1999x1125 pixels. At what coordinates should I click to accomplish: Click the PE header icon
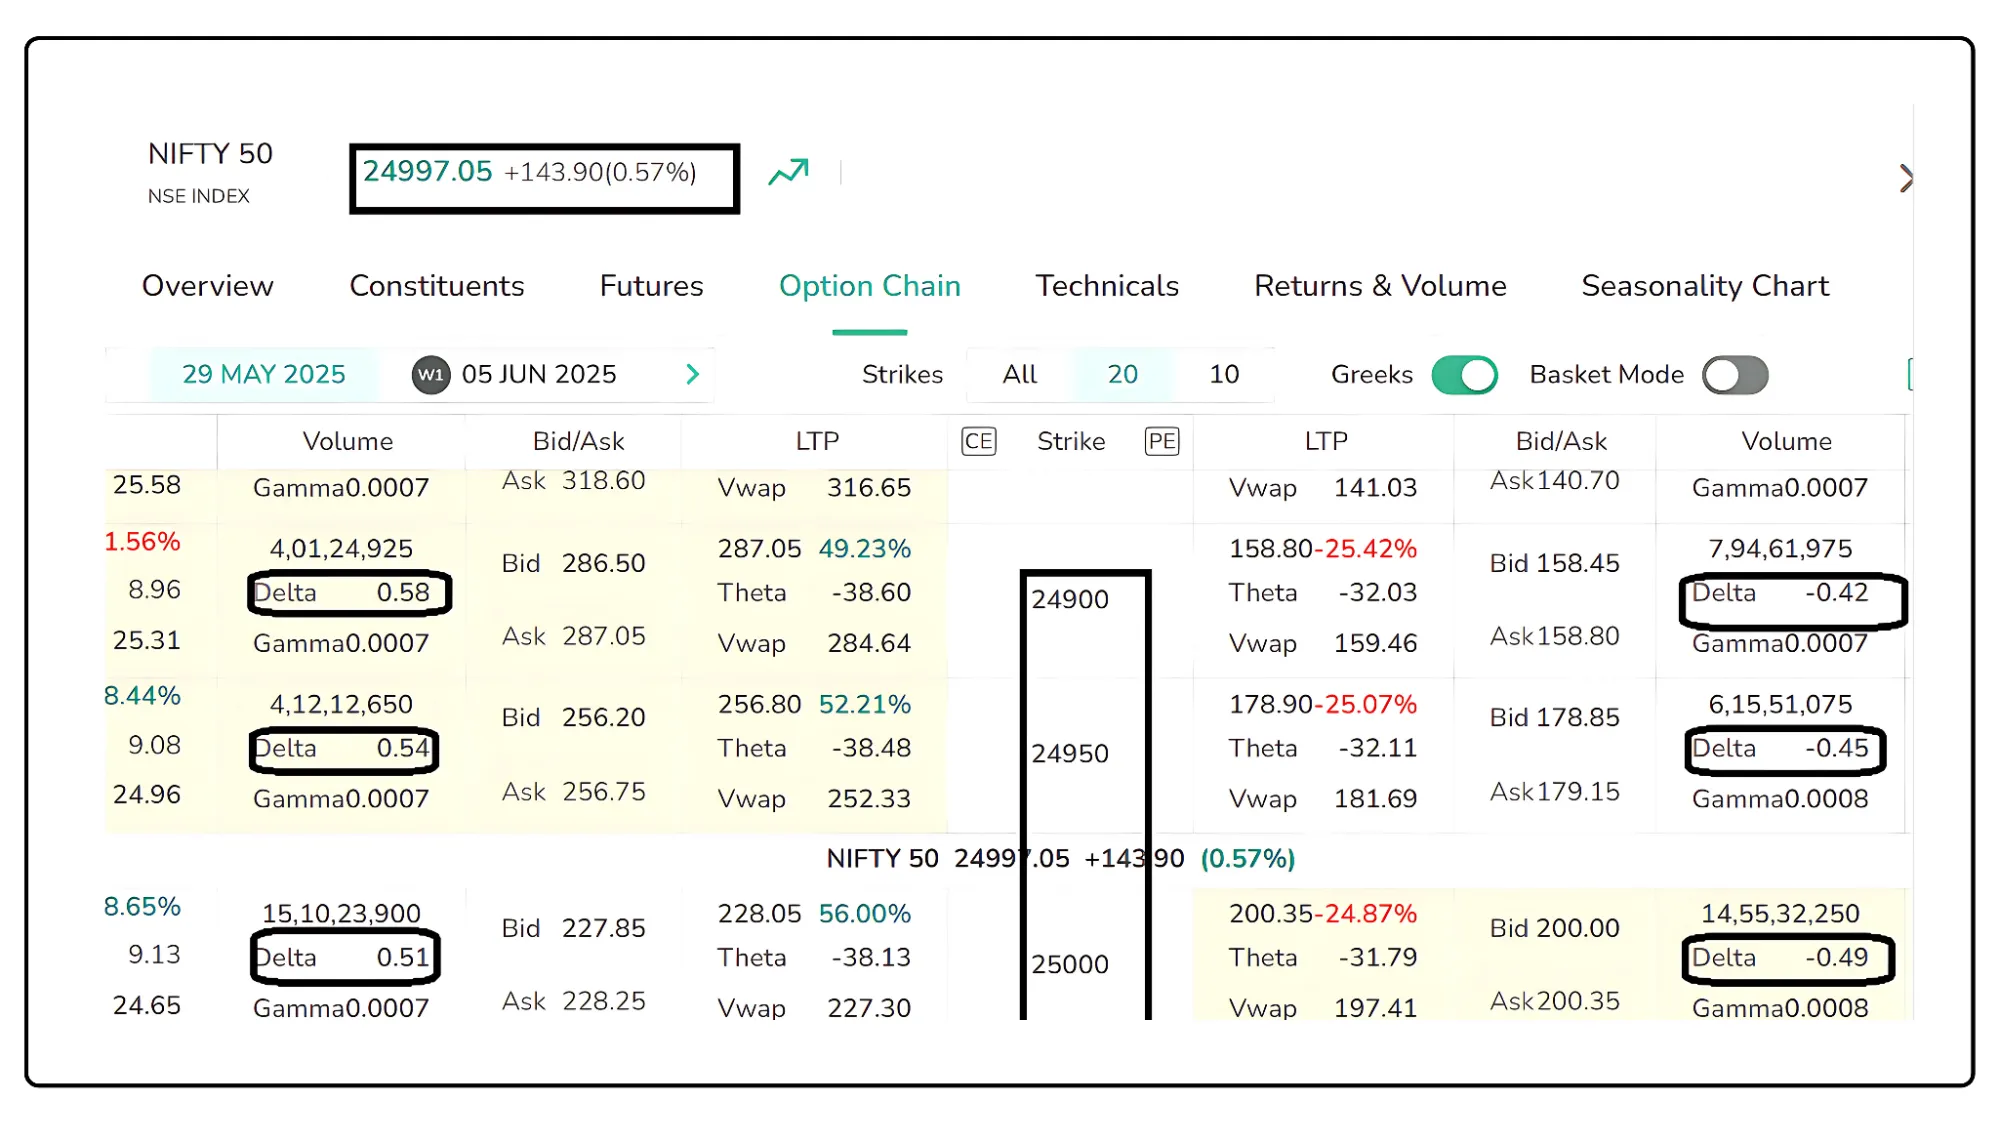[1162, 441]
